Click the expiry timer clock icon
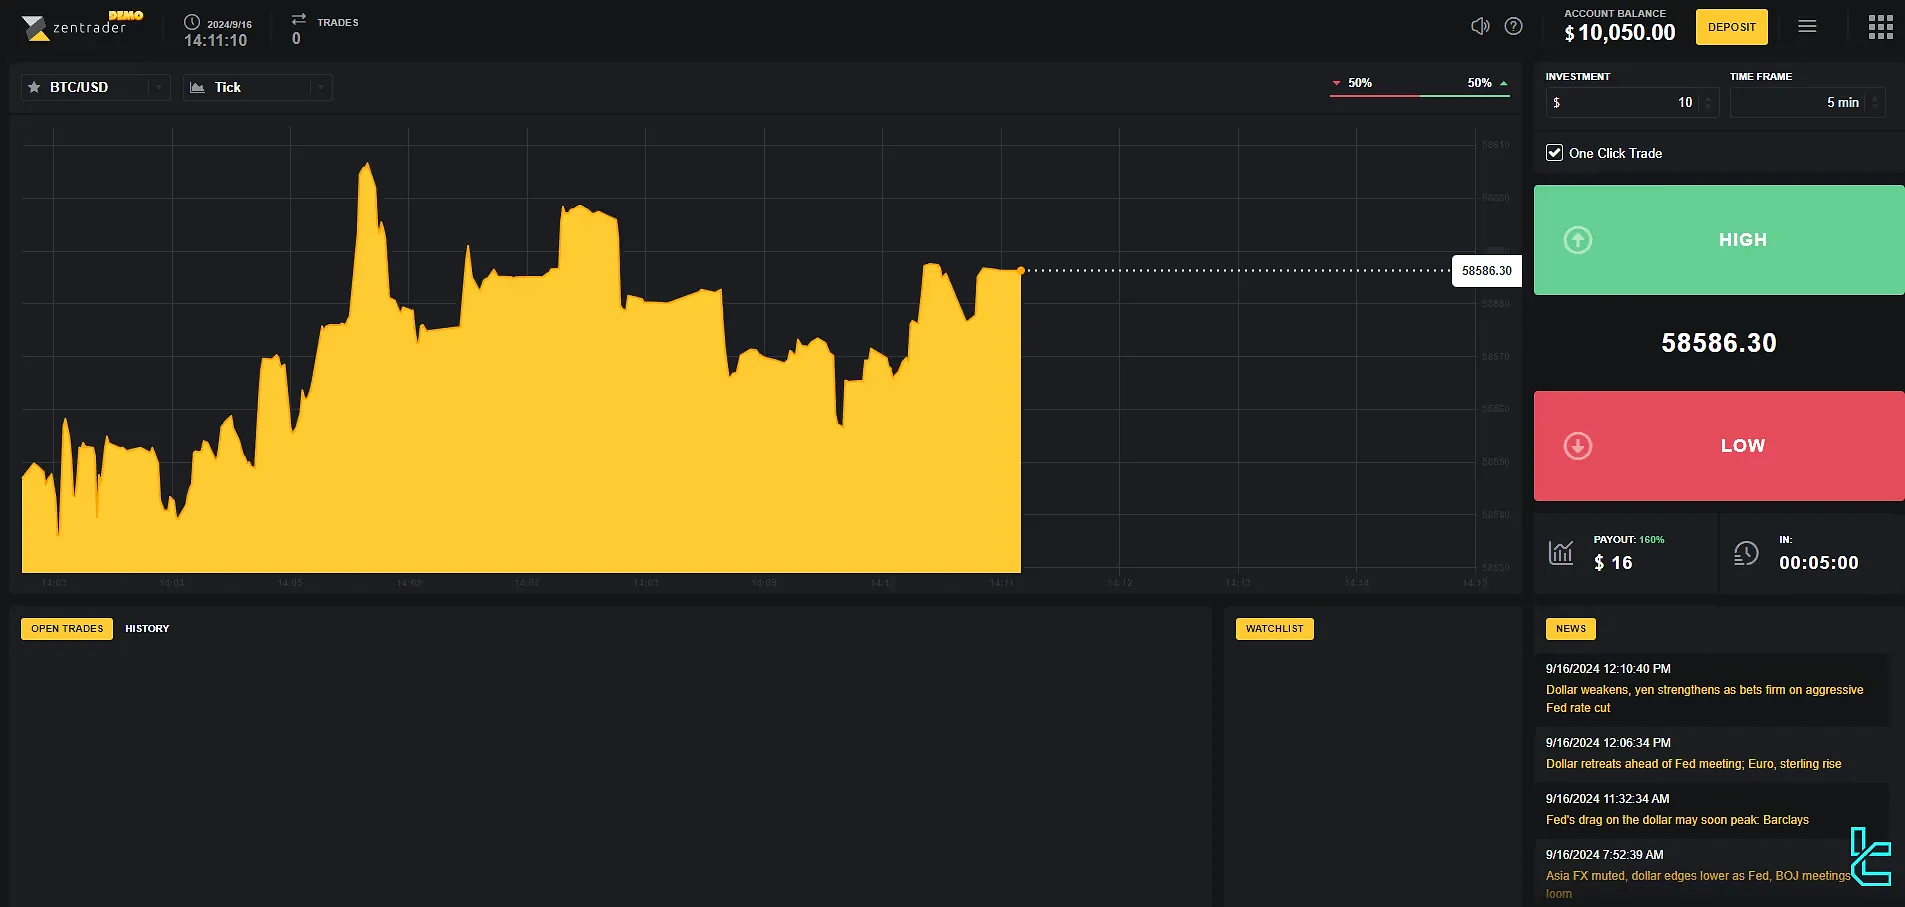Screen dimensions: 1905x907 tap(1746, 553)
